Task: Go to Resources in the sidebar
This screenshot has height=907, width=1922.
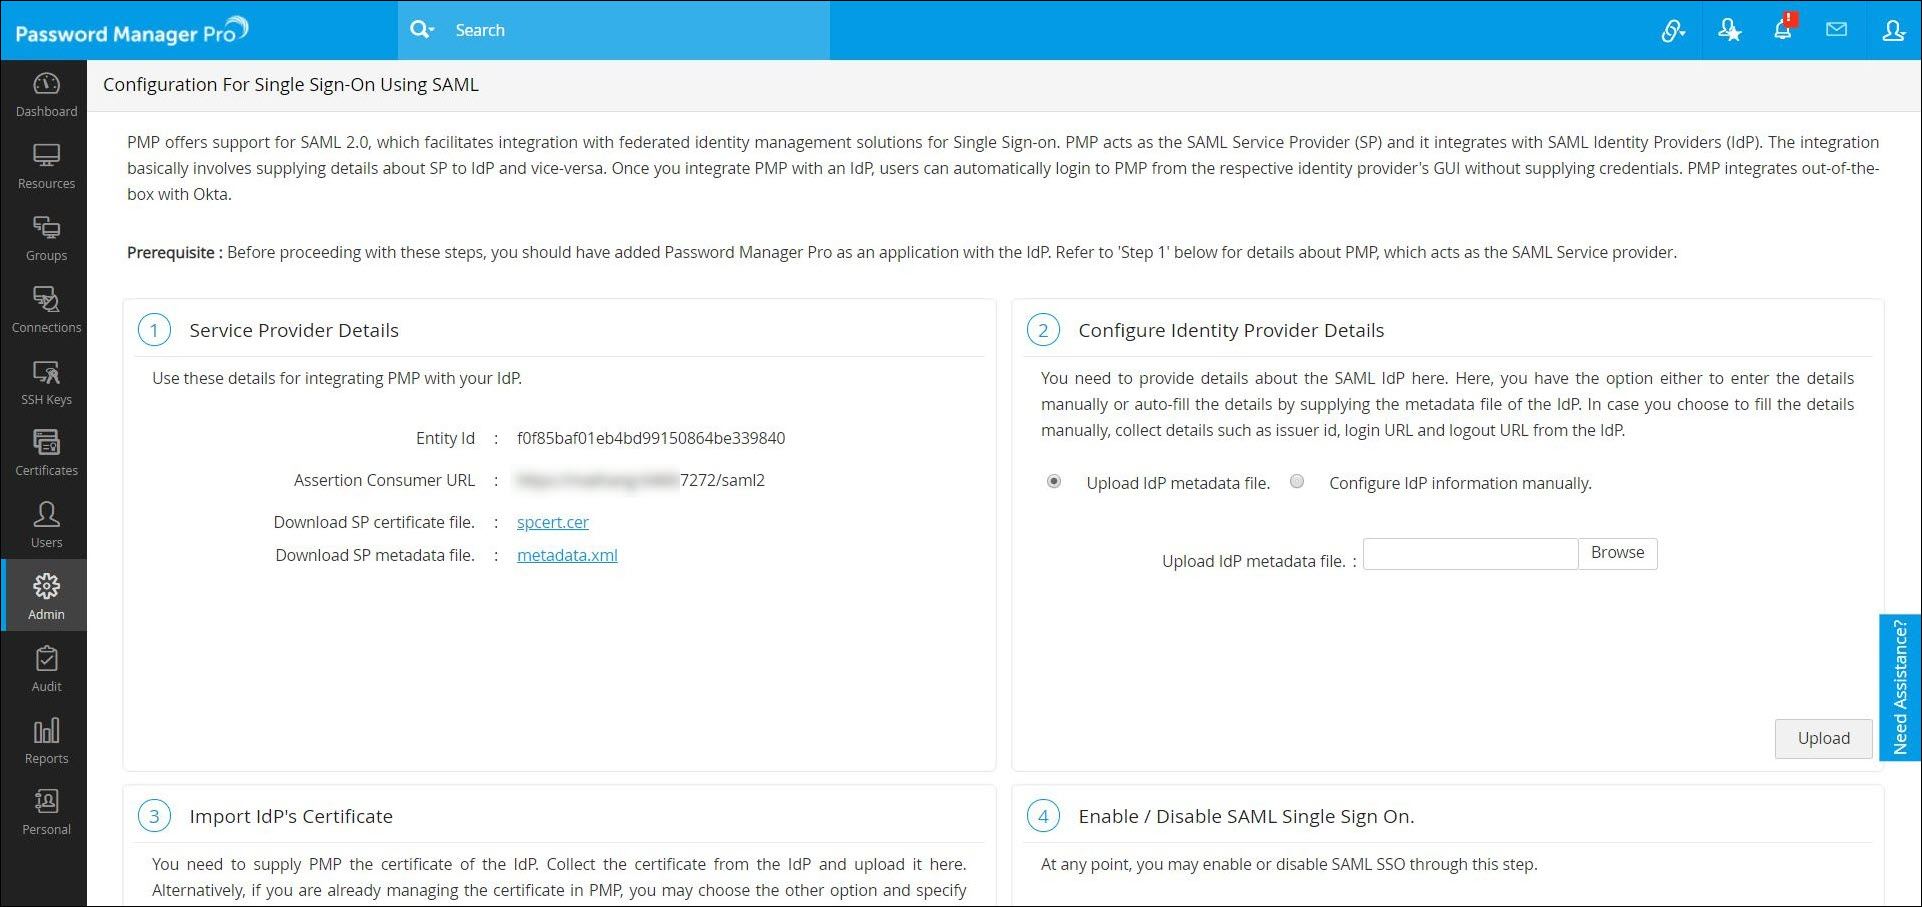Action: (46, 168)
